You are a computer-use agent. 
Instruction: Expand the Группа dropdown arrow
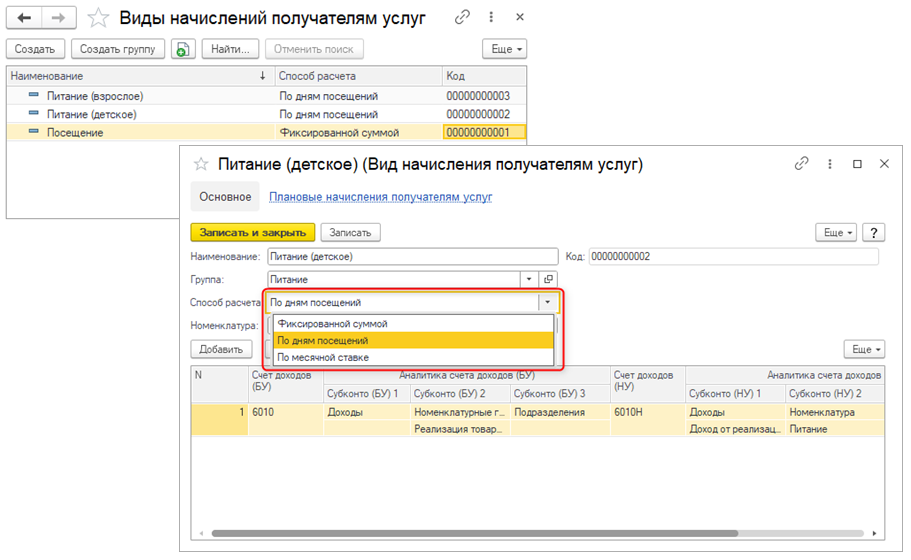click(x=530, y=280)
